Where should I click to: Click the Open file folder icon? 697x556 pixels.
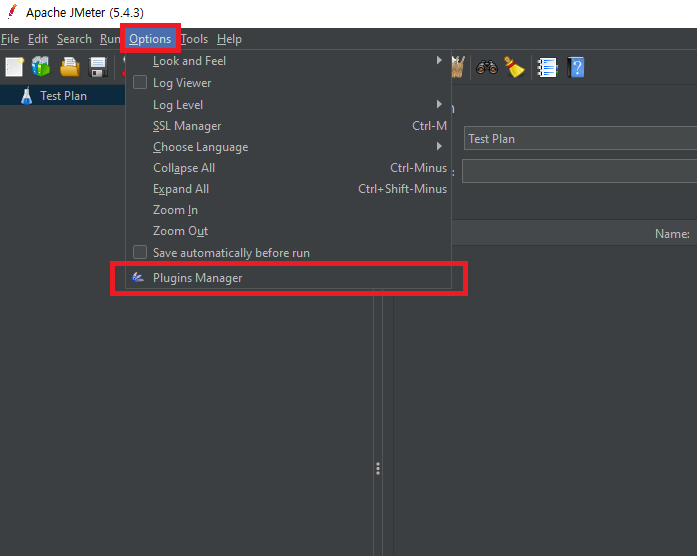click(70, 67)
